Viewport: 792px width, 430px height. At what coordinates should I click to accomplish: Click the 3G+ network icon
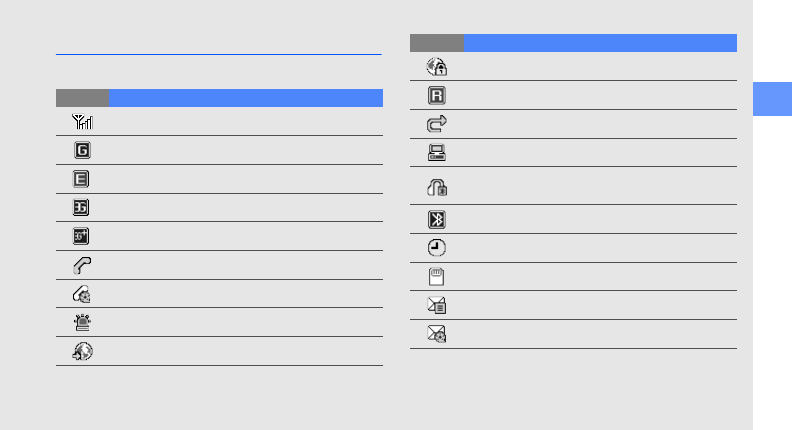click(x=82, y=236)
